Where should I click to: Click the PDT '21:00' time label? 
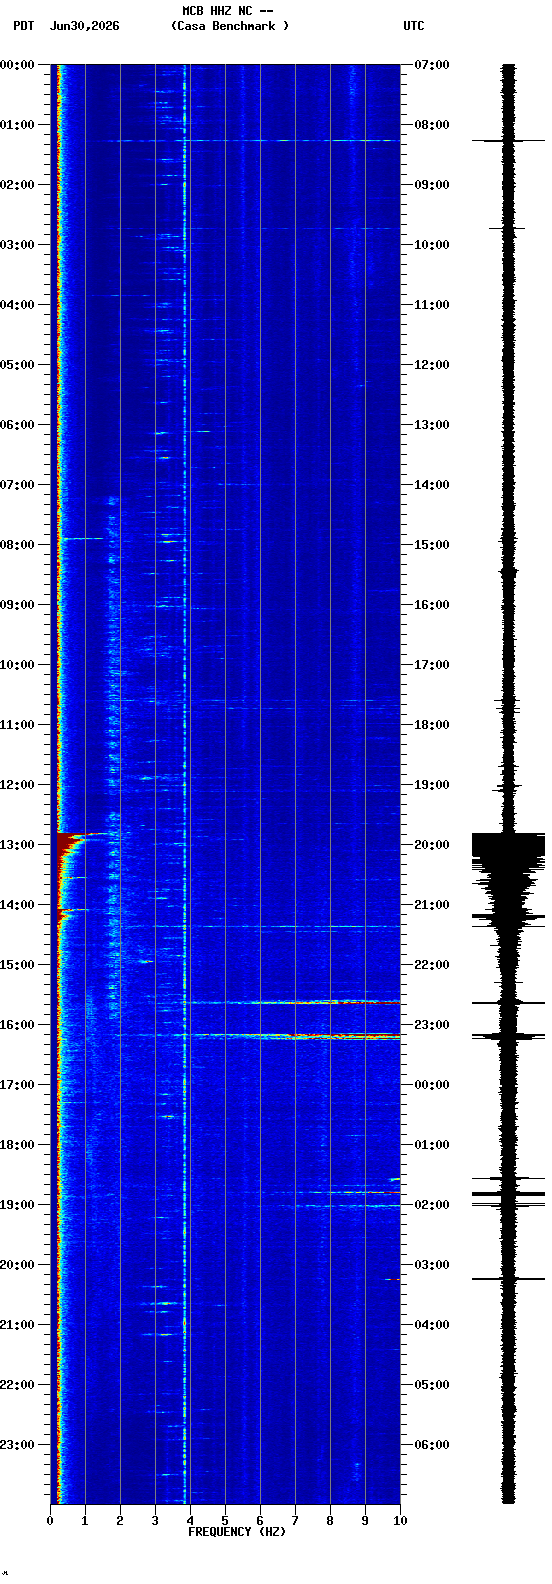(17, 1325)
